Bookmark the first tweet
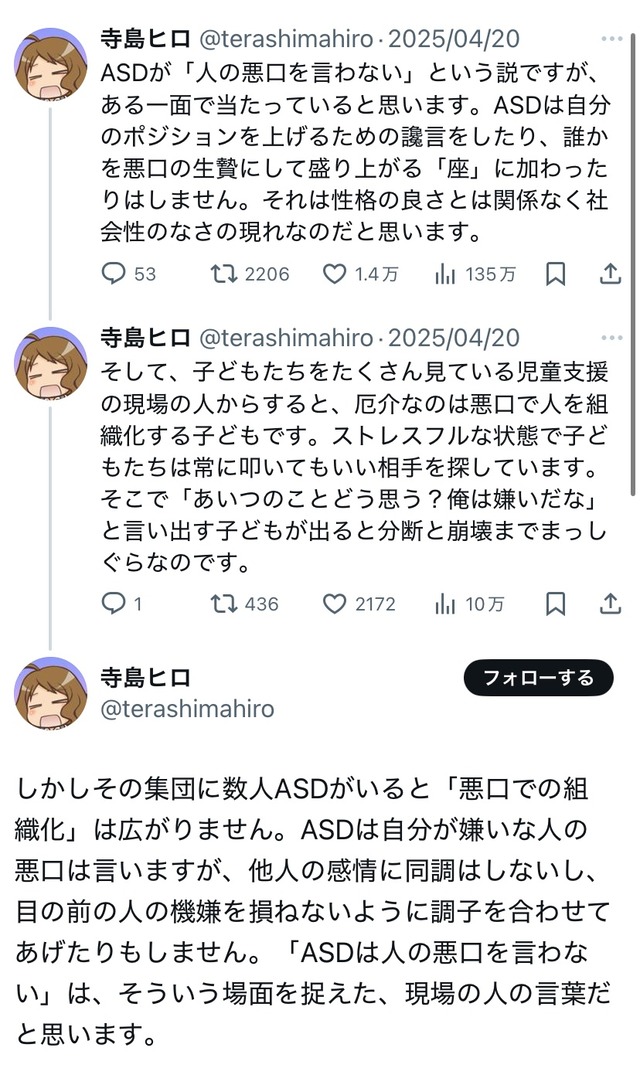 click(x=556, y=273)
